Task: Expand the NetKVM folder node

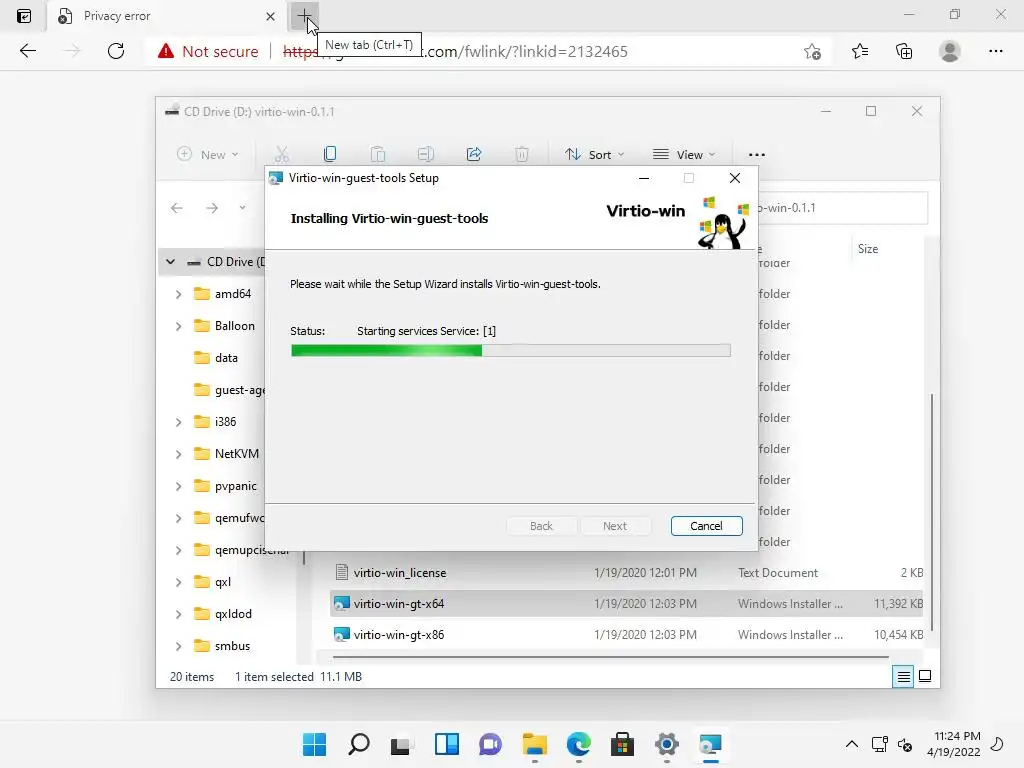Action: tap(178, 454)
